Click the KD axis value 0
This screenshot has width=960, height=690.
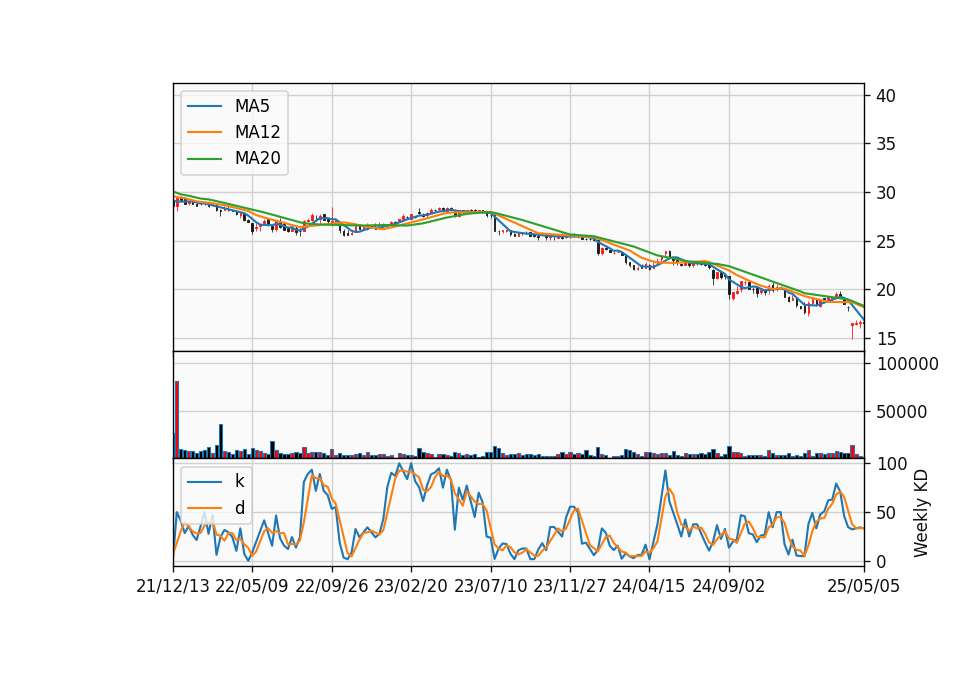[881, 561]
